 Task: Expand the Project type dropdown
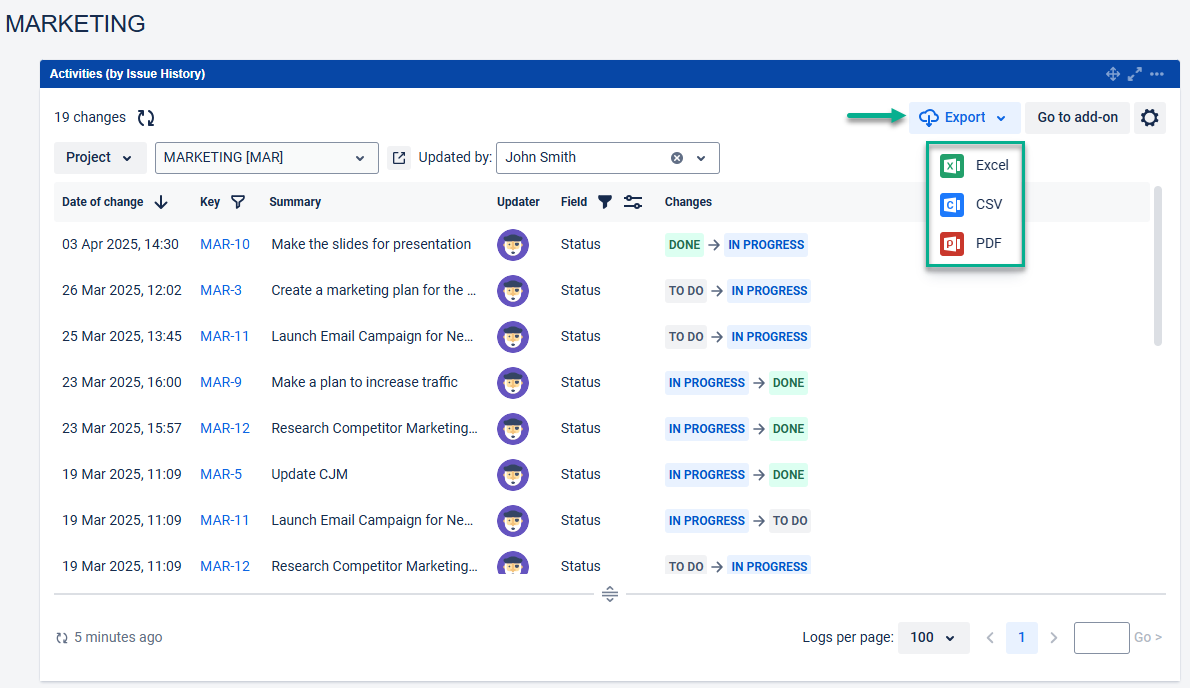(x=100, y=158)
